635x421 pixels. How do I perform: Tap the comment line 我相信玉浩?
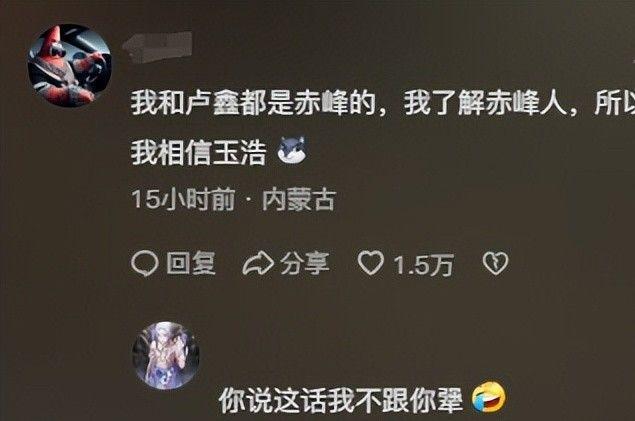click(198, 153)
